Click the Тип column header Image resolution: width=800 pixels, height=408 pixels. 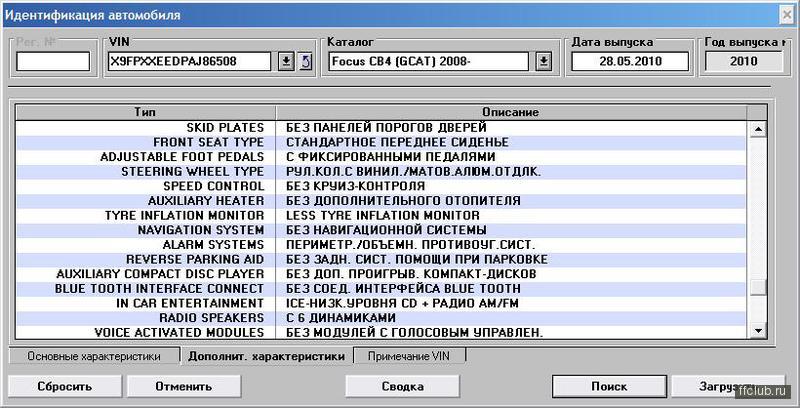[145, 112]
